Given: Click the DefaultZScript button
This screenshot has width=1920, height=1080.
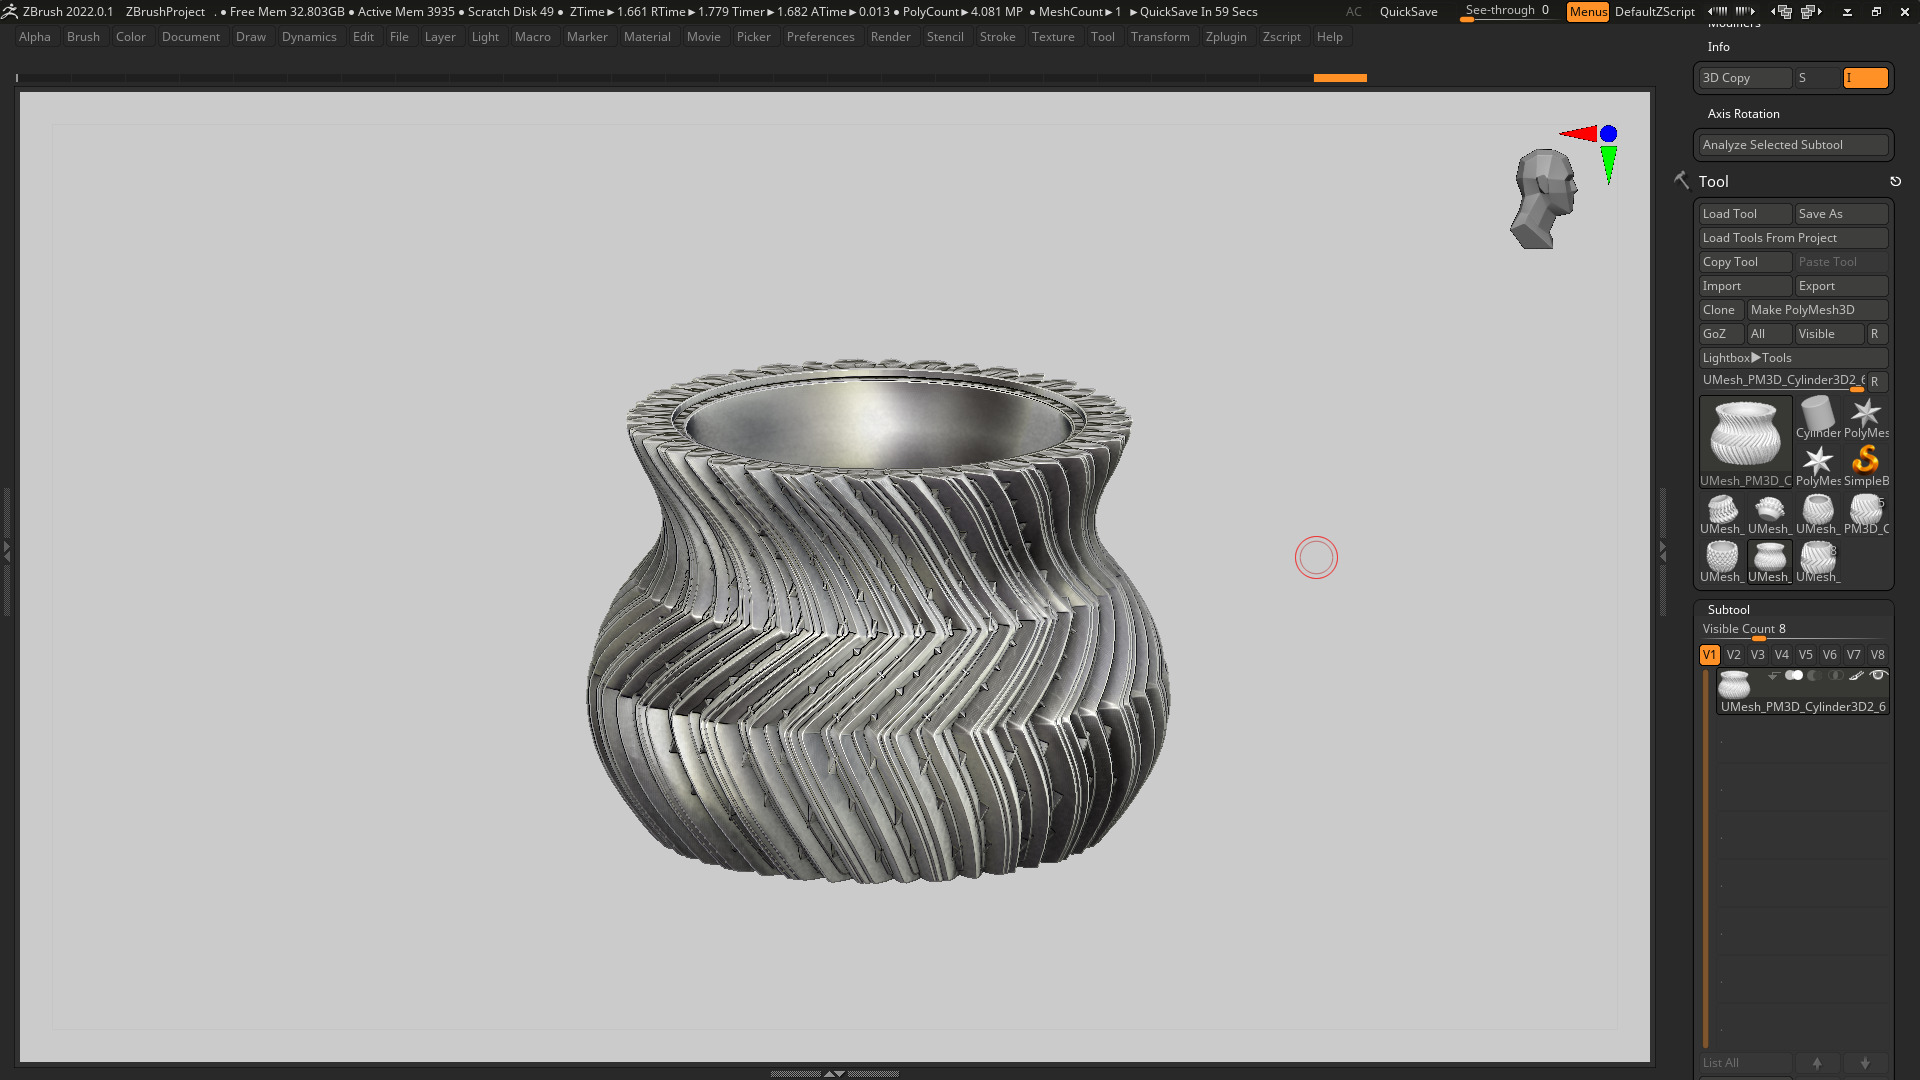Looking at the screenshot, I should pyautogui.click(x=1654, y=11).
